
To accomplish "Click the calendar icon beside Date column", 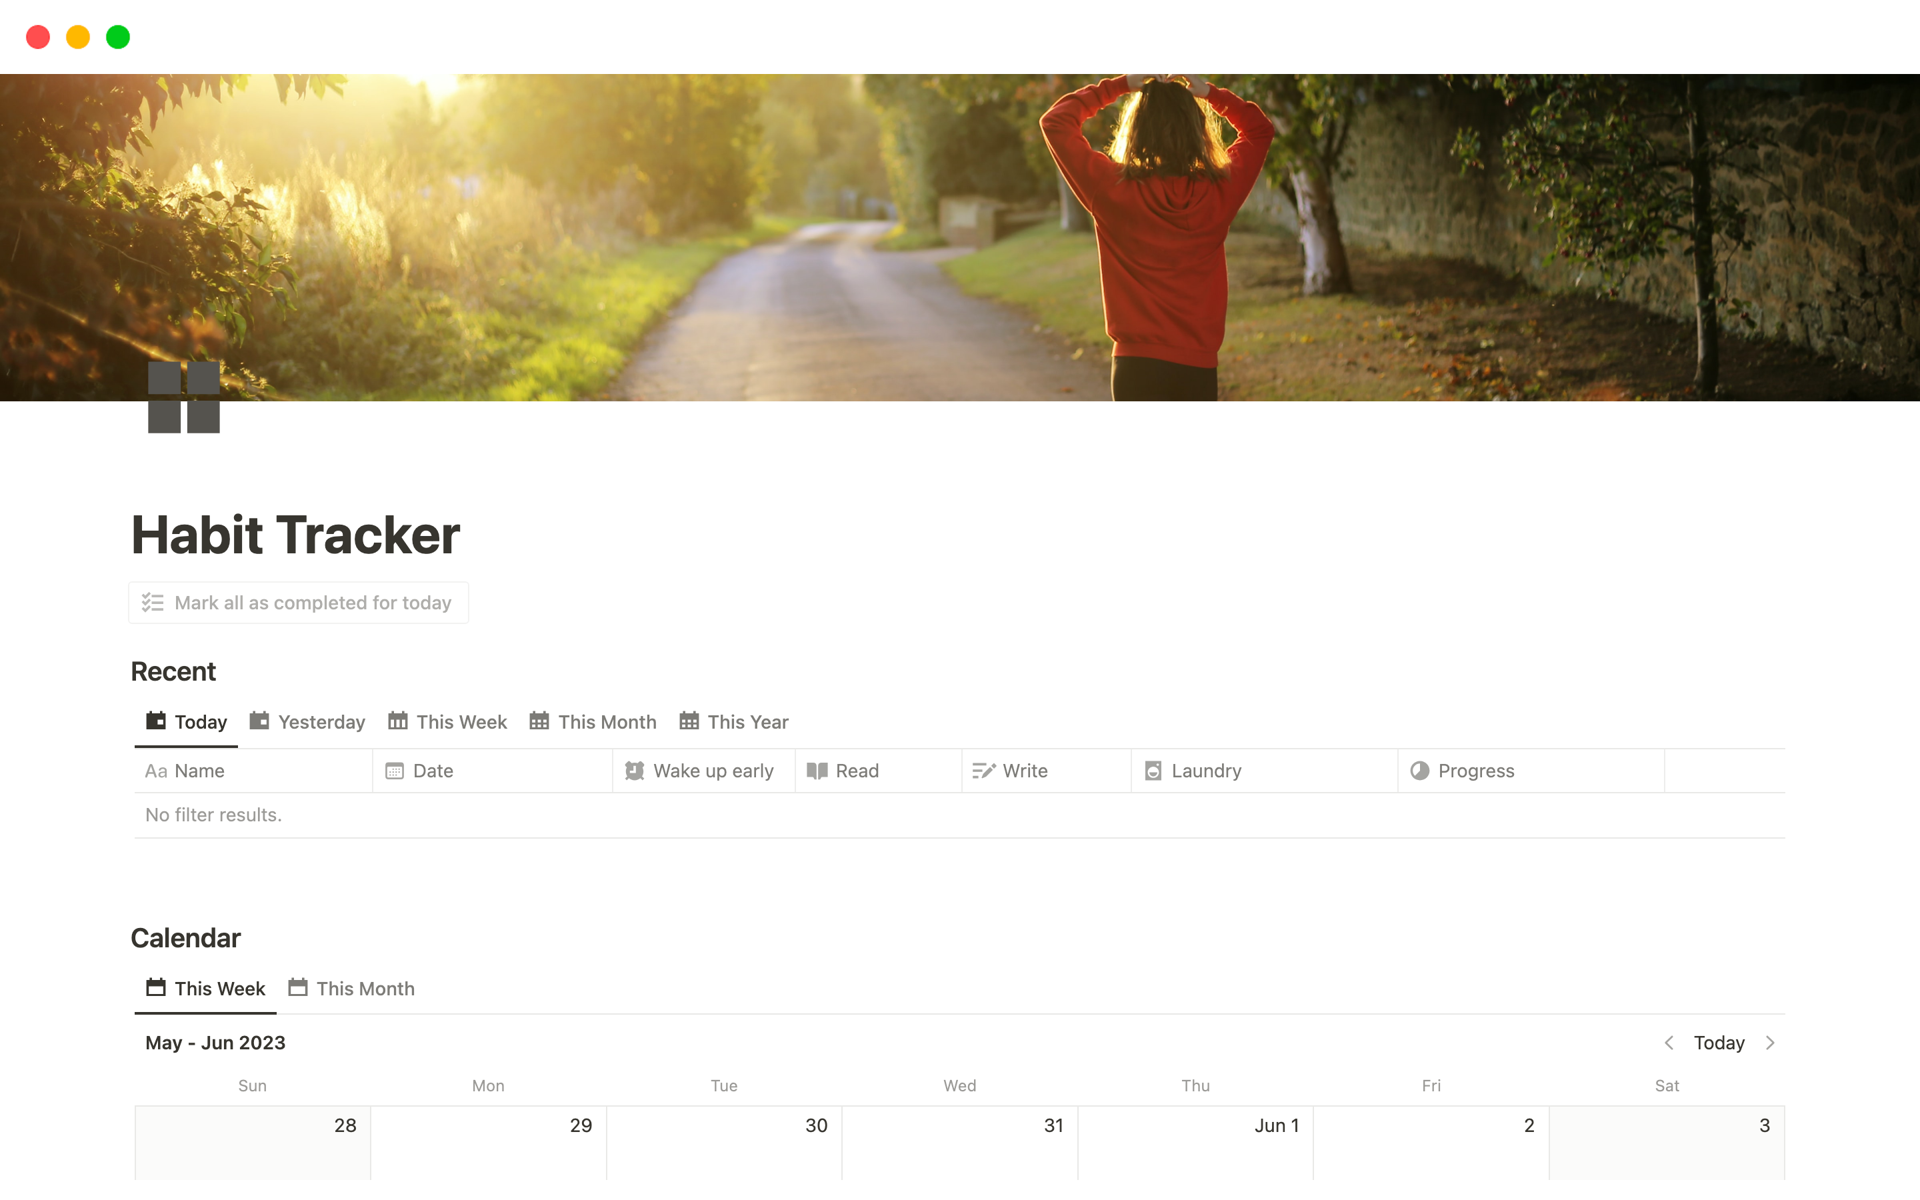I will (395, 771).
